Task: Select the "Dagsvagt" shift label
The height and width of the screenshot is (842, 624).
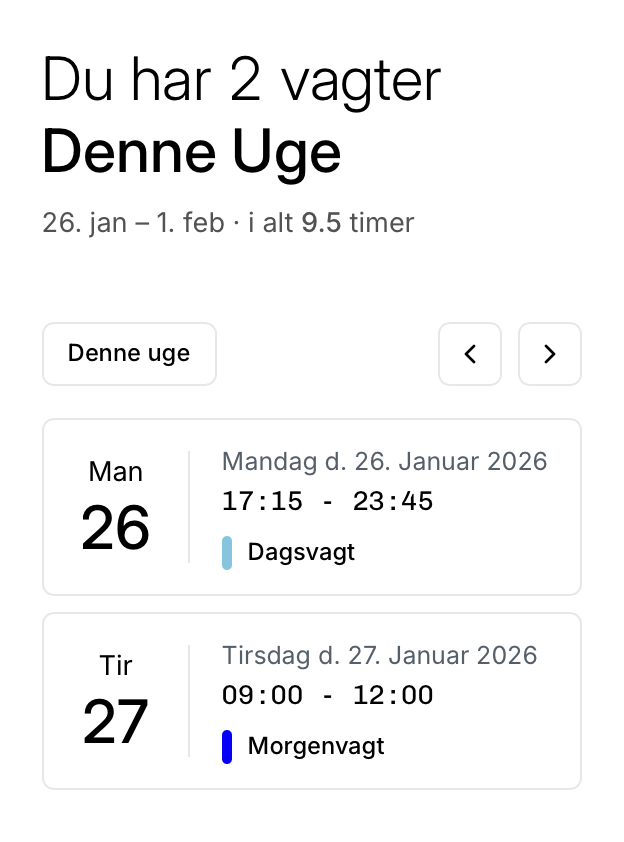Action: coord(301,552)
